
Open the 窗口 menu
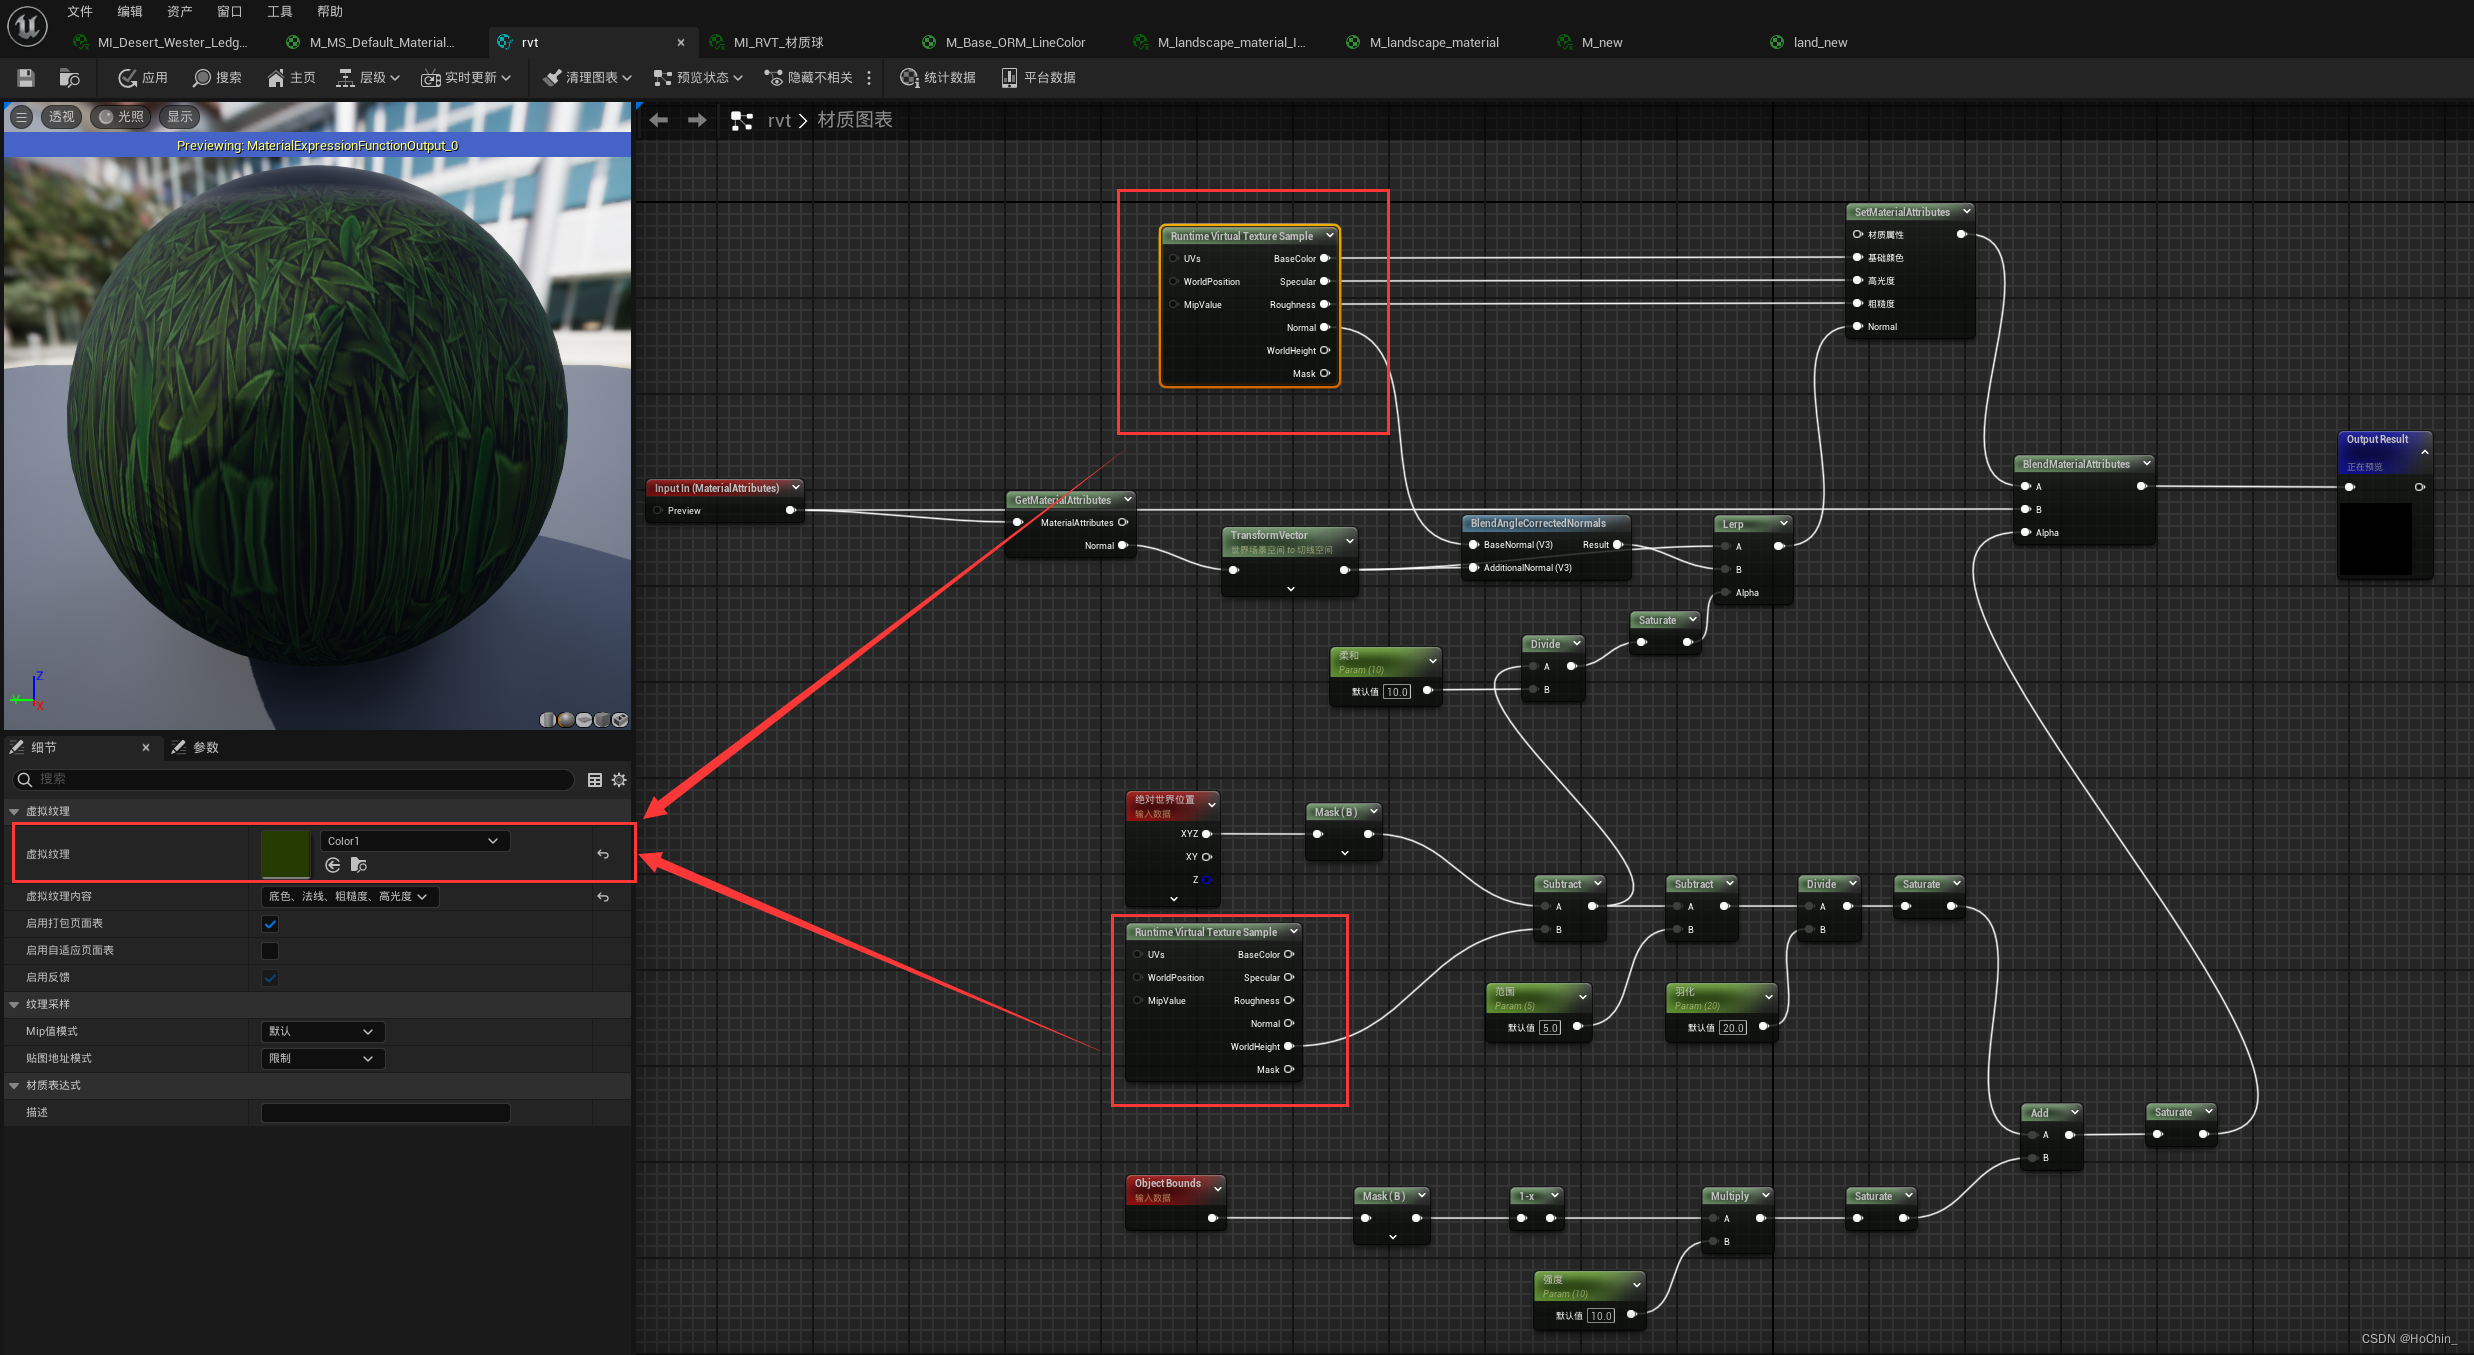click(229, 12)
